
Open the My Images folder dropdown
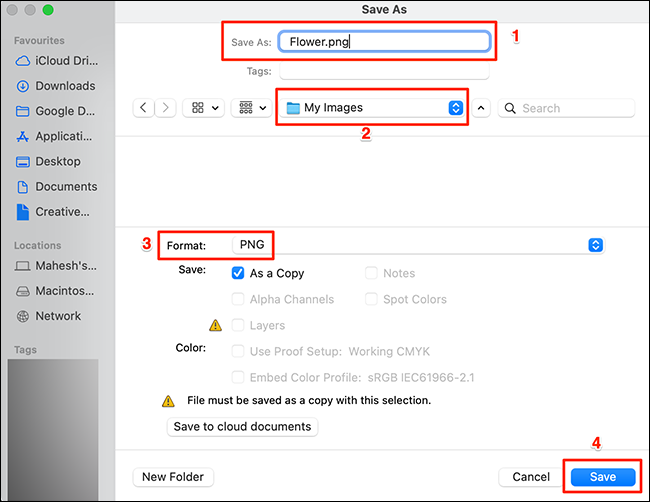click(373, 108)
